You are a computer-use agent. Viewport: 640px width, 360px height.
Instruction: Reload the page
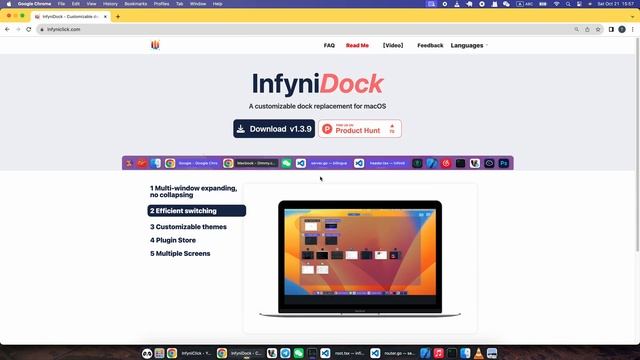pos(29,29)
